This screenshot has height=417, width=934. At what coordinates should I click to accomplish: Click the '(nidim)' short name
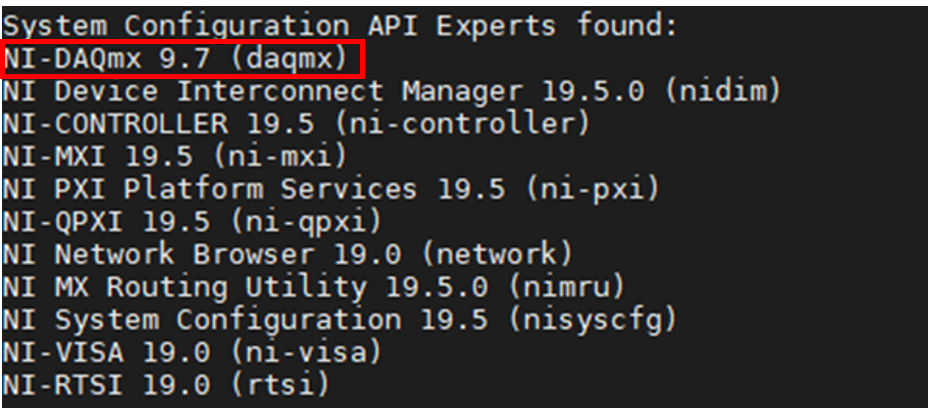723,92
